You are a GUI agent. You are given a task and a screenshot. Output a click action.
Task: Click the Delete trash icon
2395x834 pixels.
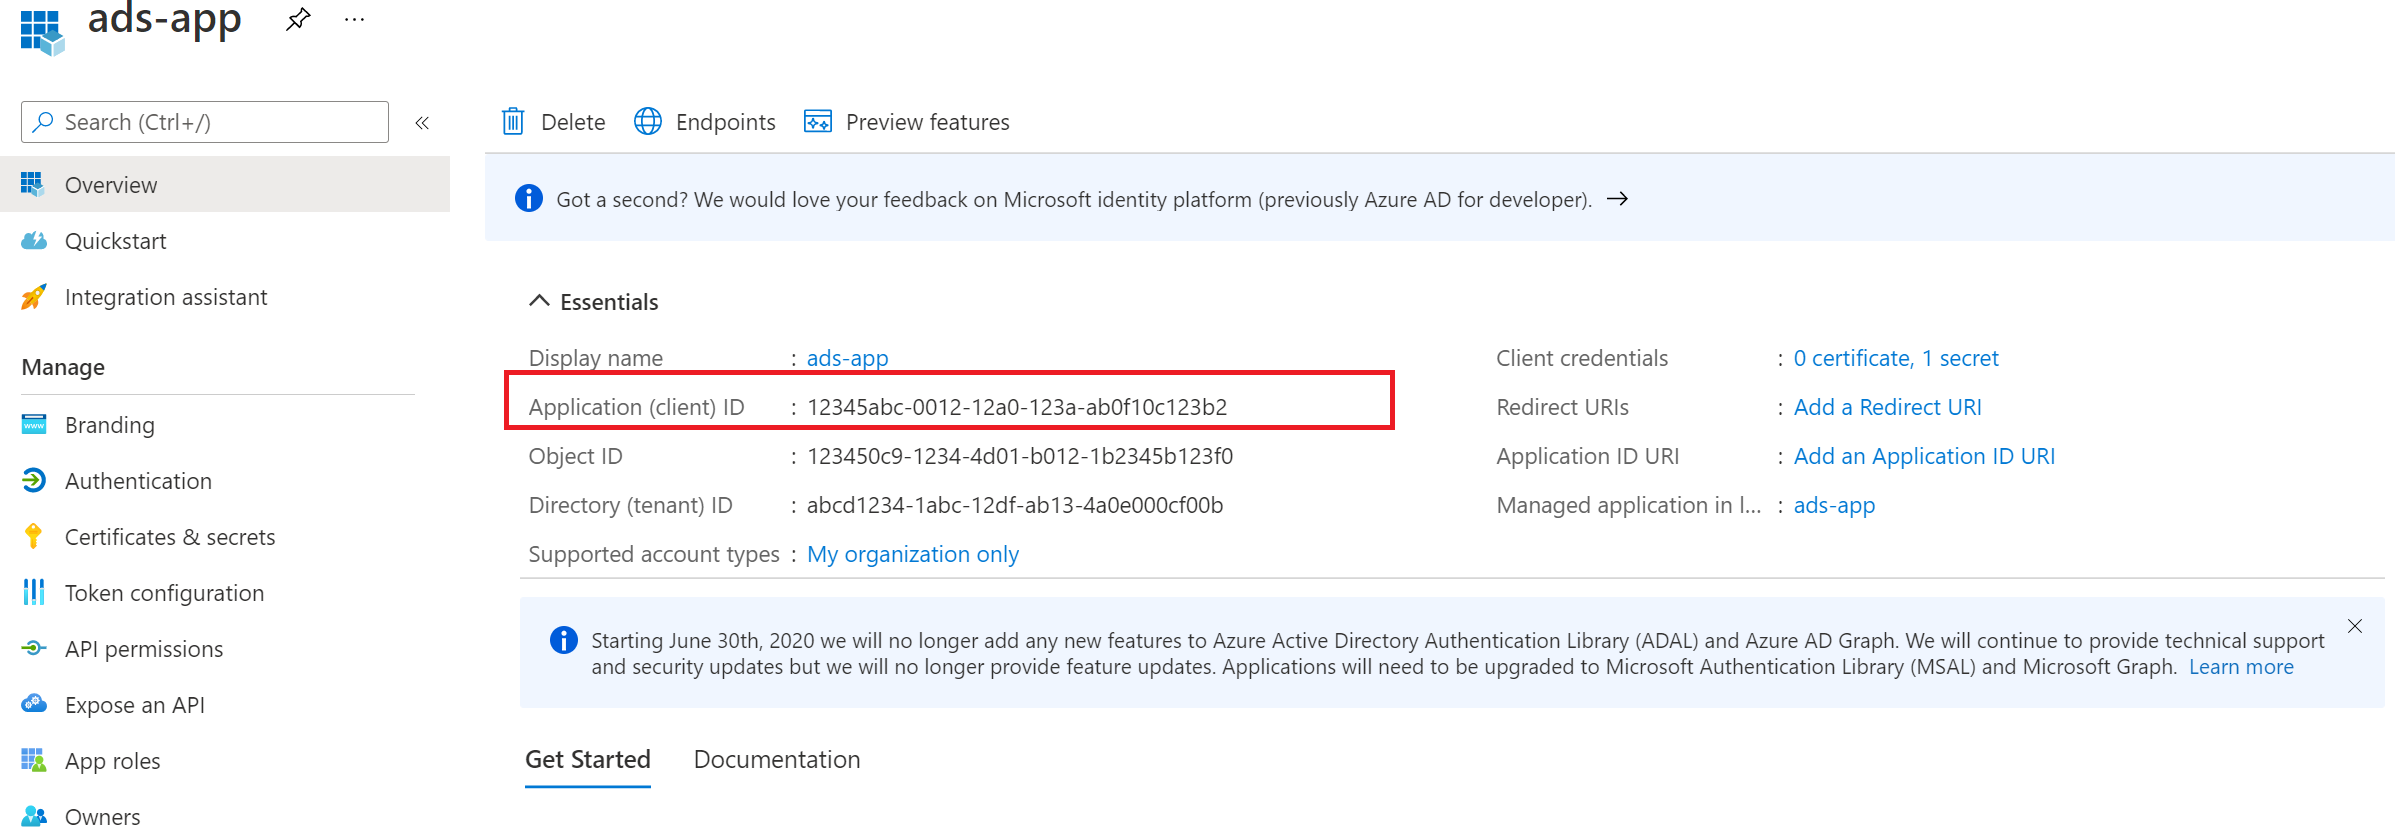pyautogui.click(x=513, y=122)
